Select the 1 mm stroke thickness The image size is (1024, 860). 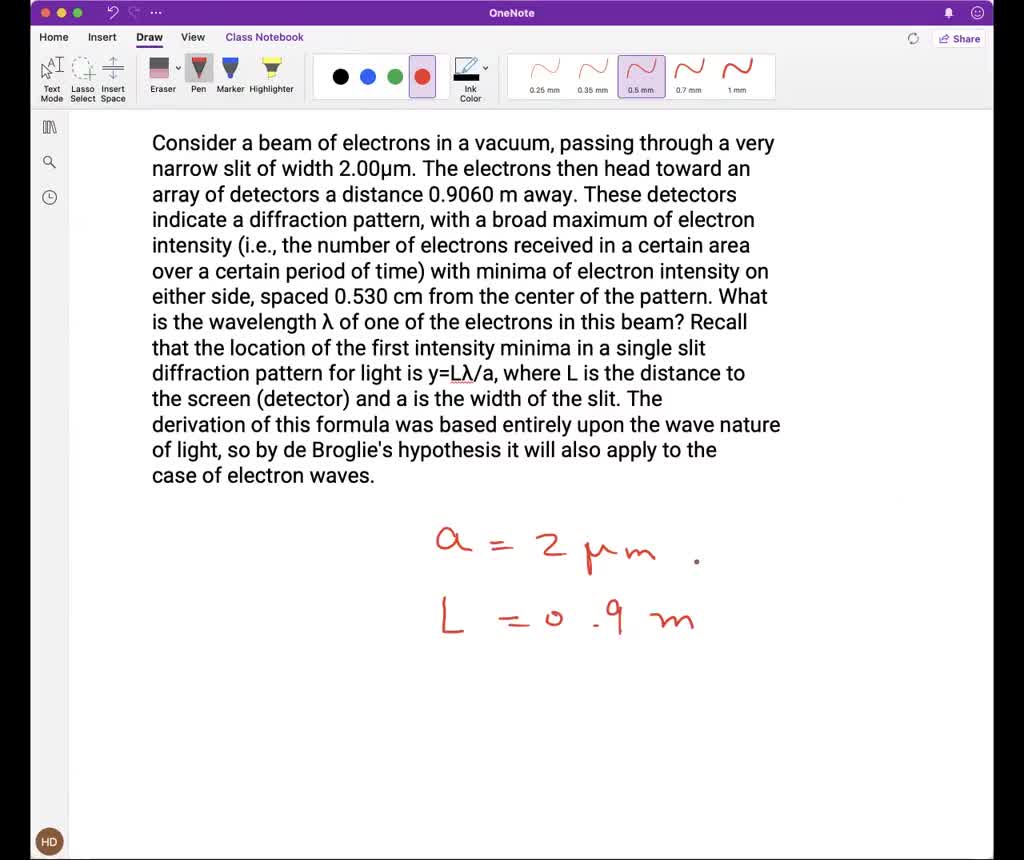pyautogui.click(x=737, y=75)
